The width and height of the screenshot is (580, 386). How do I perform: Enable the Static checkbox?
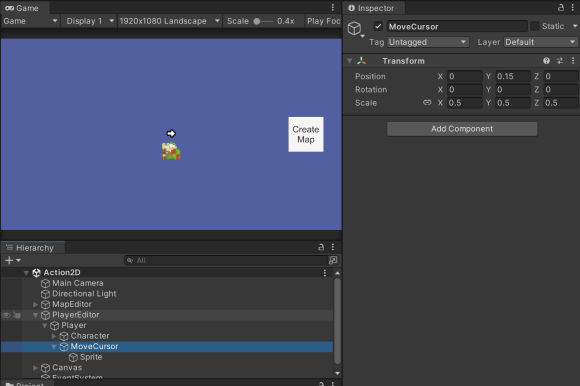click(535, 26)
